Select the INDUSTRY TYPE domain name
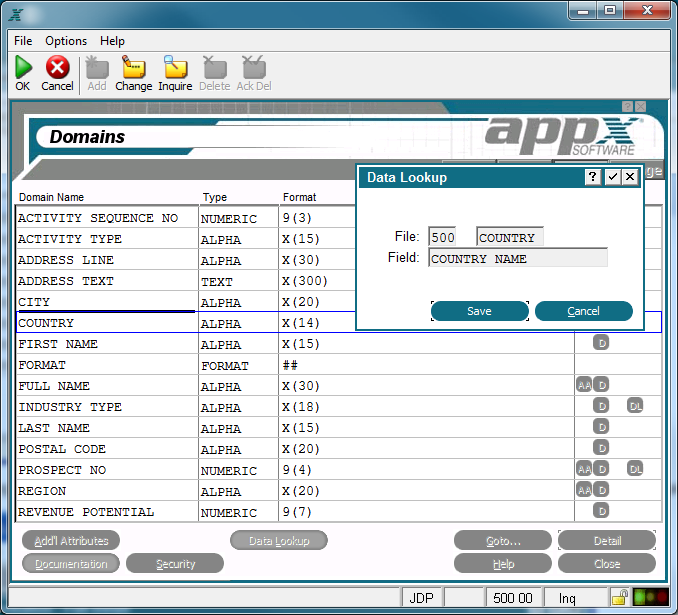 pos(70,407)
